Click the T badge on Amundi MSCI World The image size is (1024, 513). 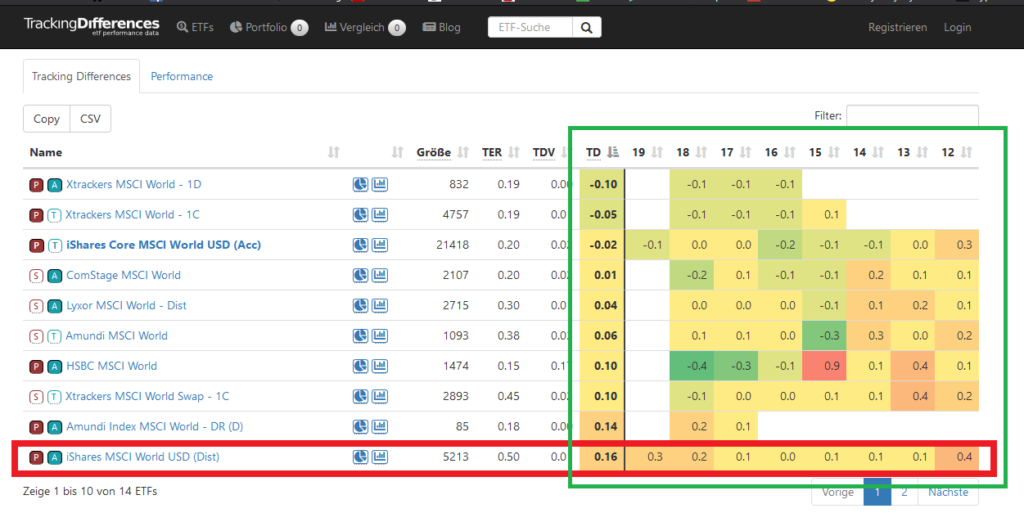[55, 336]
